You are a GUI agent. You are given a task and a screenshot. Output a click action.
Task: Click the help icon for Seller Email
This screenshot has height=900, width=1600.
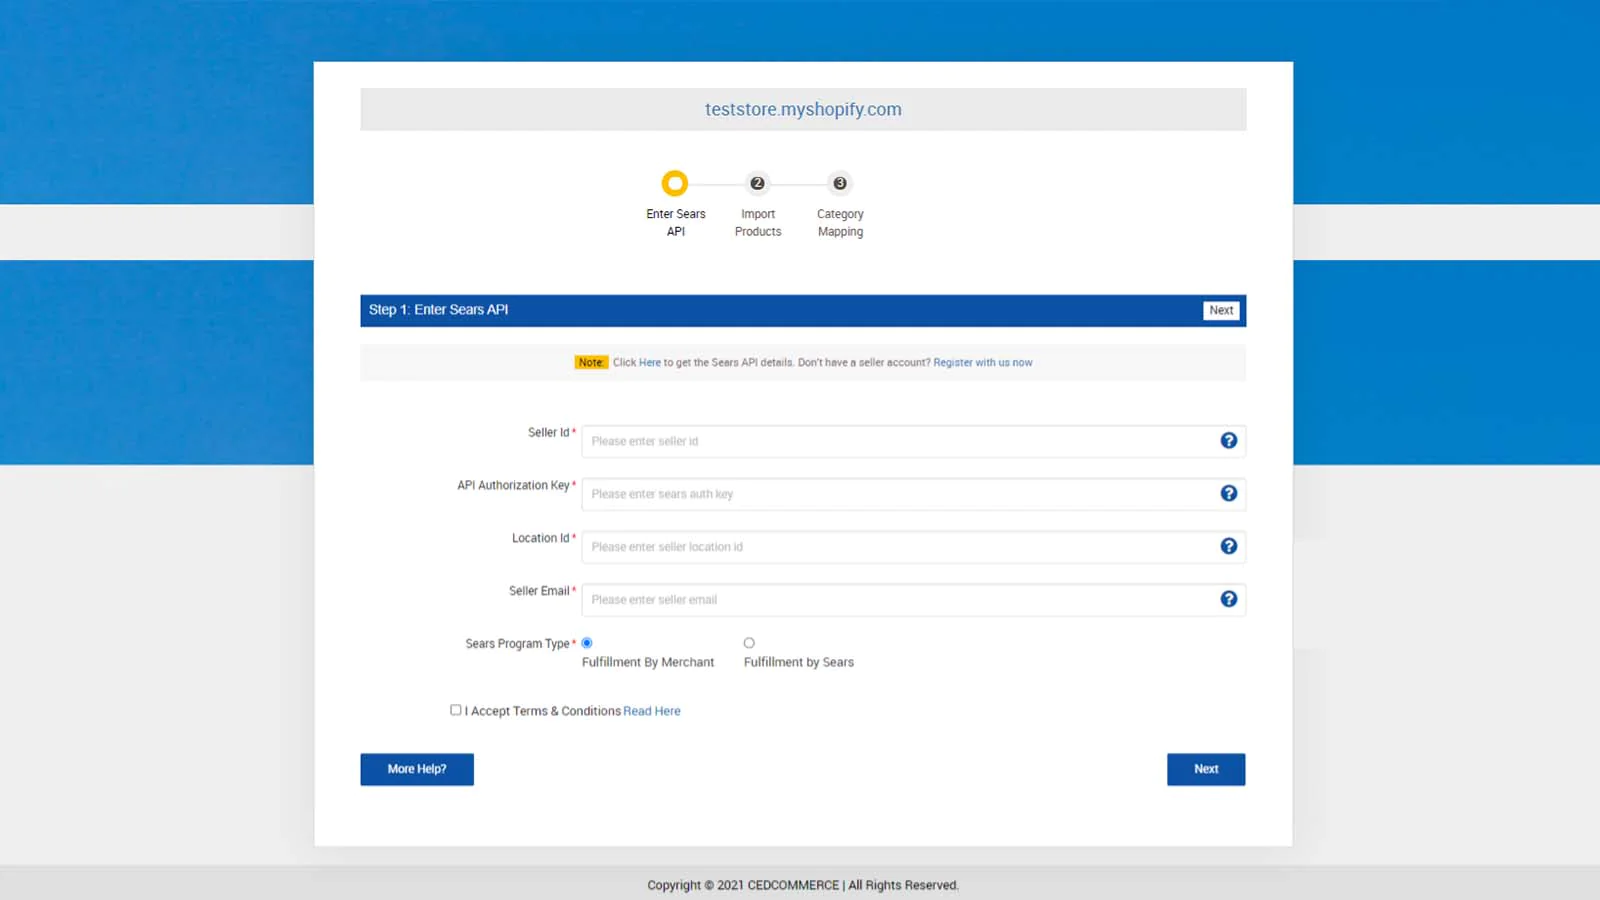[1228, 599]
